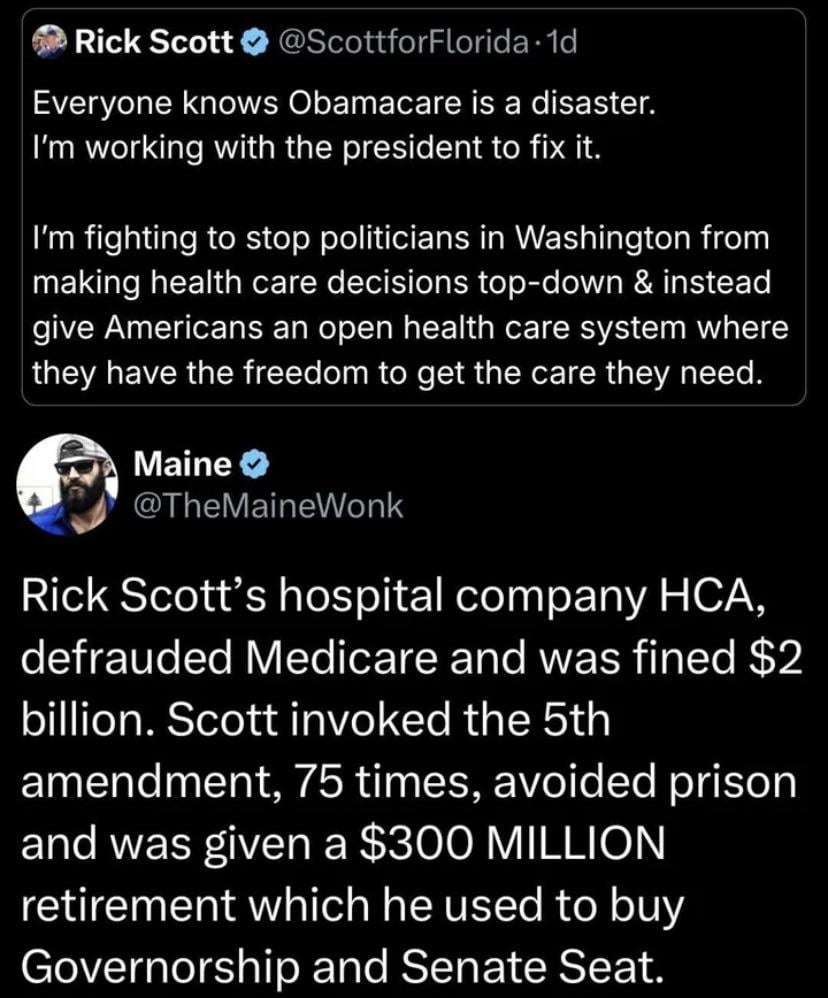Click the @TheMaineWonk handle
The image size is (828, 998).
(268, 506)
